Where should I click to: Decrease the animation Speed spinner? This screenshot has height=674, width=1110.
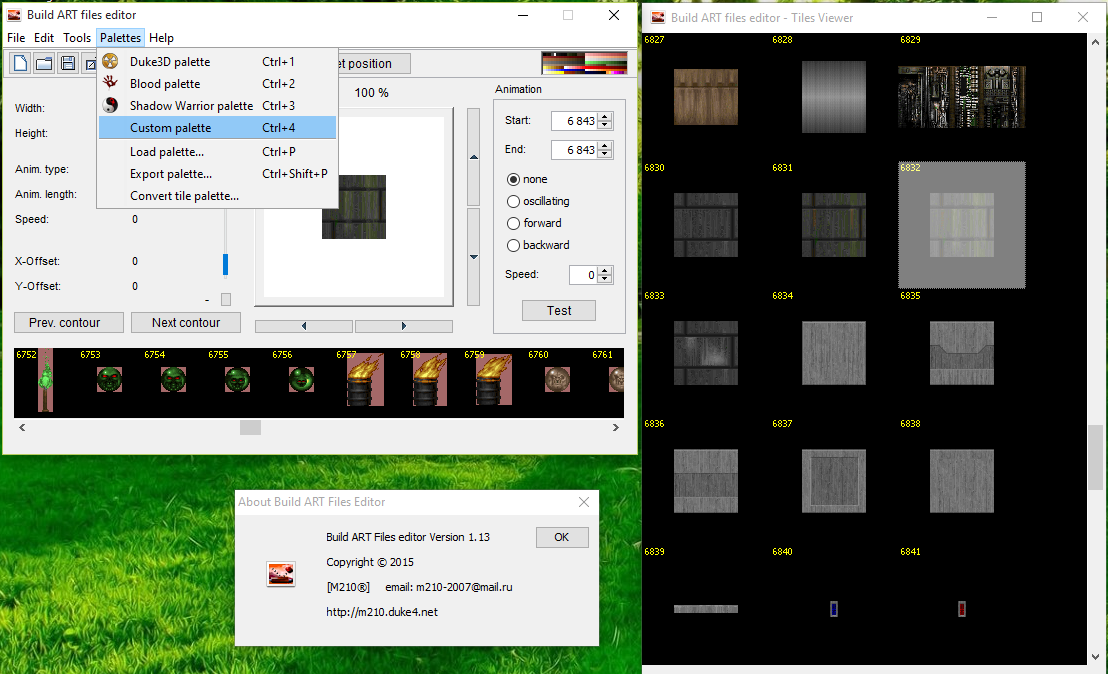(605, 279)
